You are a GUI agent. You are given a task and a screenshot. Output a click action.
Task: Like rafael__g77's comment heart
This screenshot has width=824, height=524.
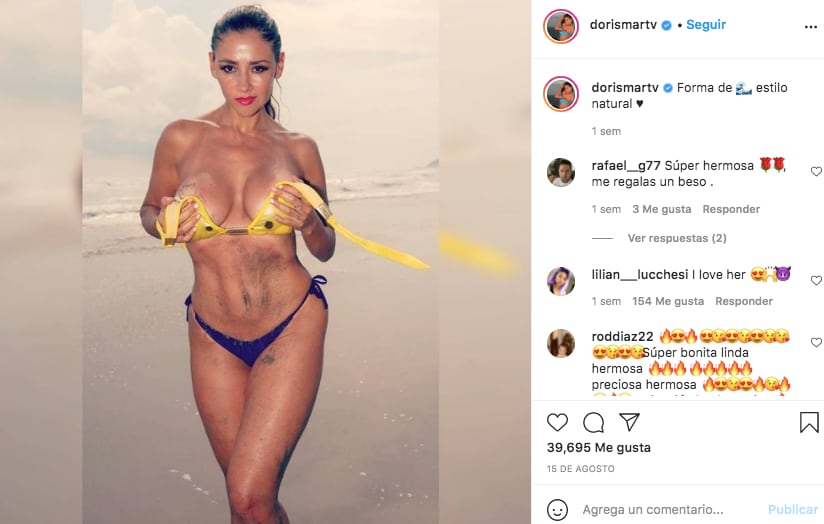pyautogui.click(x=816, y=171)
